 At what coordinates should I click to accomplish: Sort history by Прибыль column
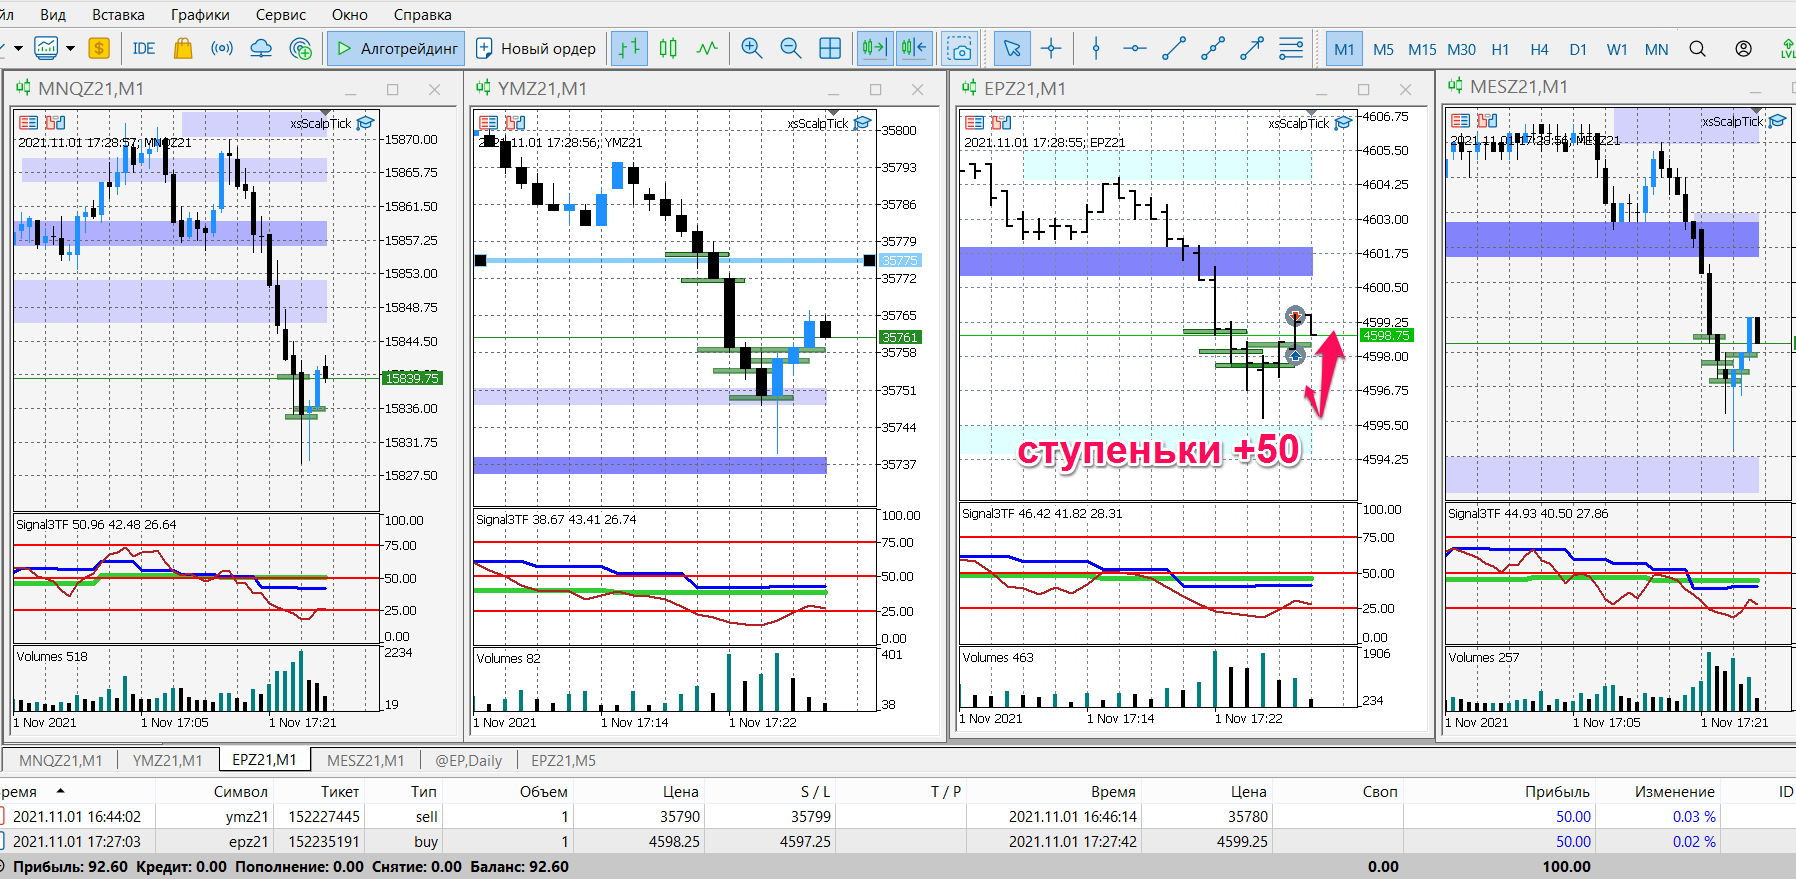(1557, 791)
